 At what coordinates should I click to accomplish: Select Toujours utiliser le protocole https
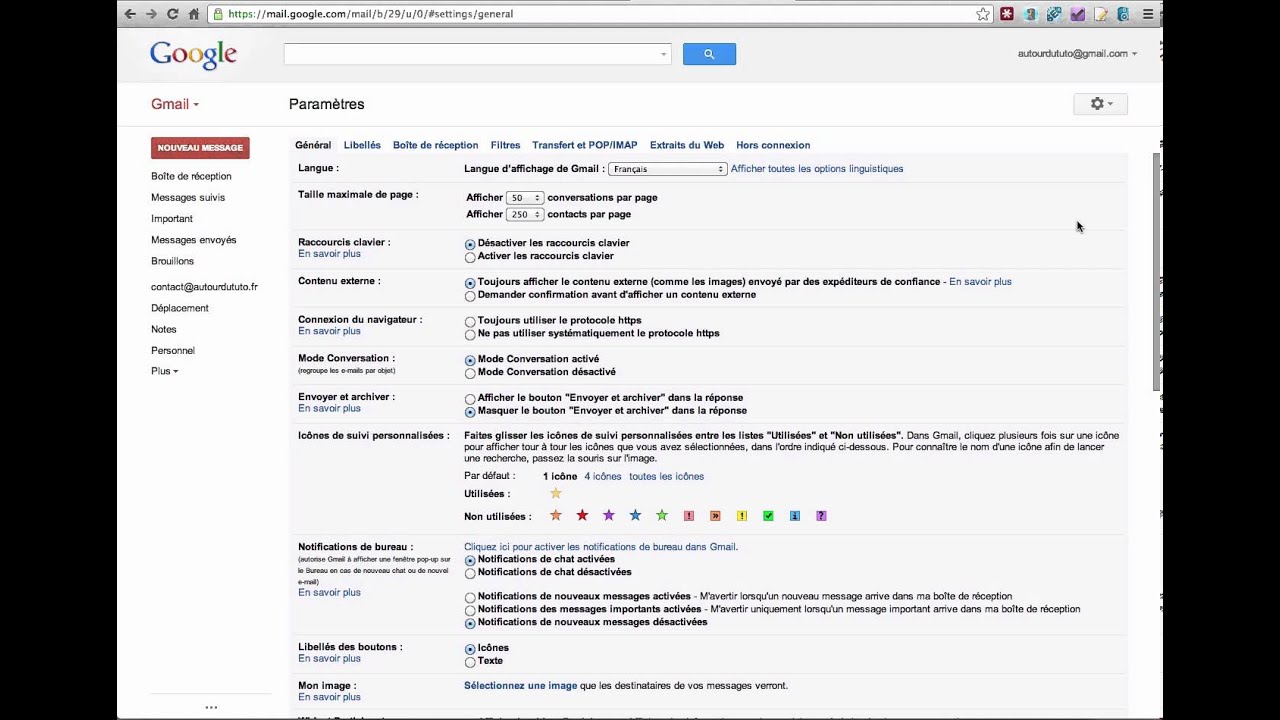click(x=470, y=322)
